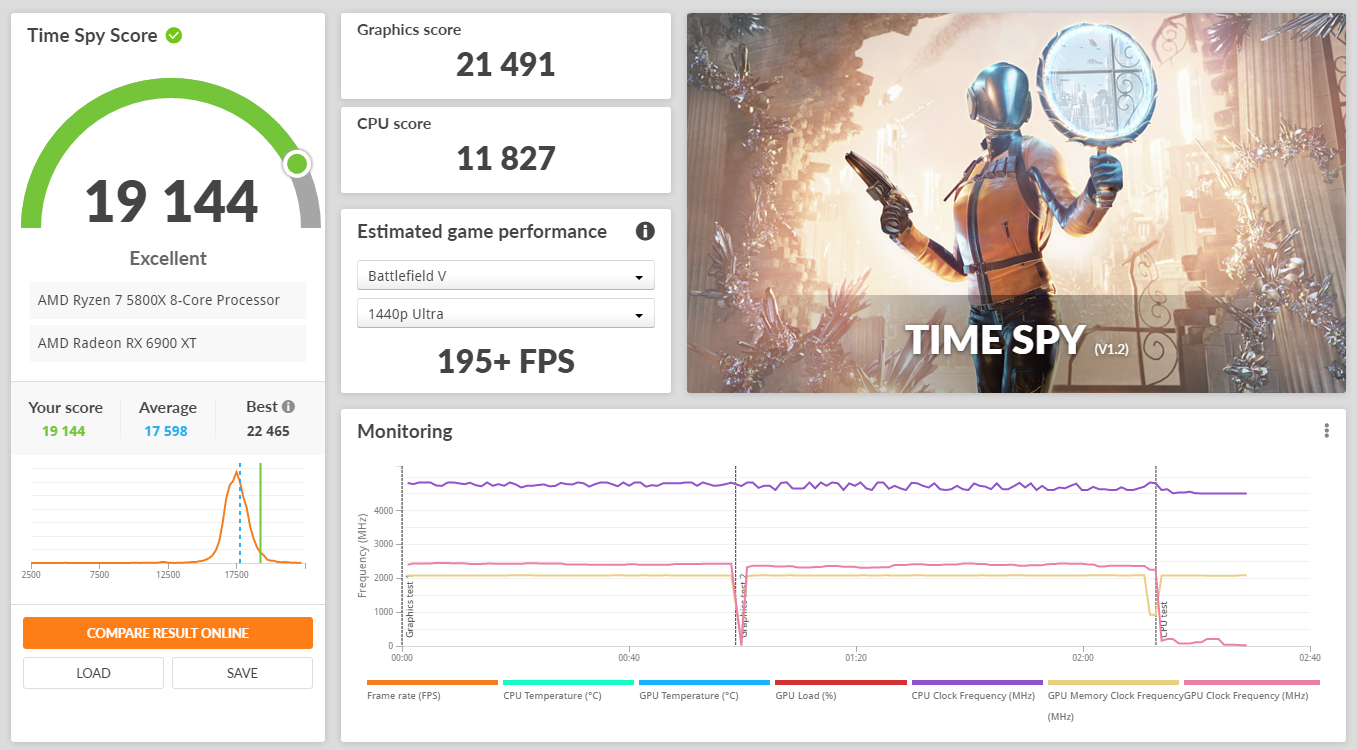Screen dimensions: 1357x750
Task: Click the CPU test marker in the monitoring chart
Action: pos(1164,620)
